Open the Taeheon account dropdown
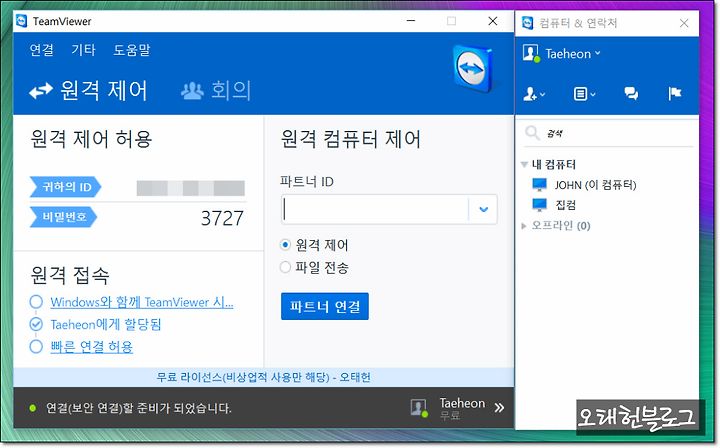This screenshot has height=448, width=720. [573, 54]
